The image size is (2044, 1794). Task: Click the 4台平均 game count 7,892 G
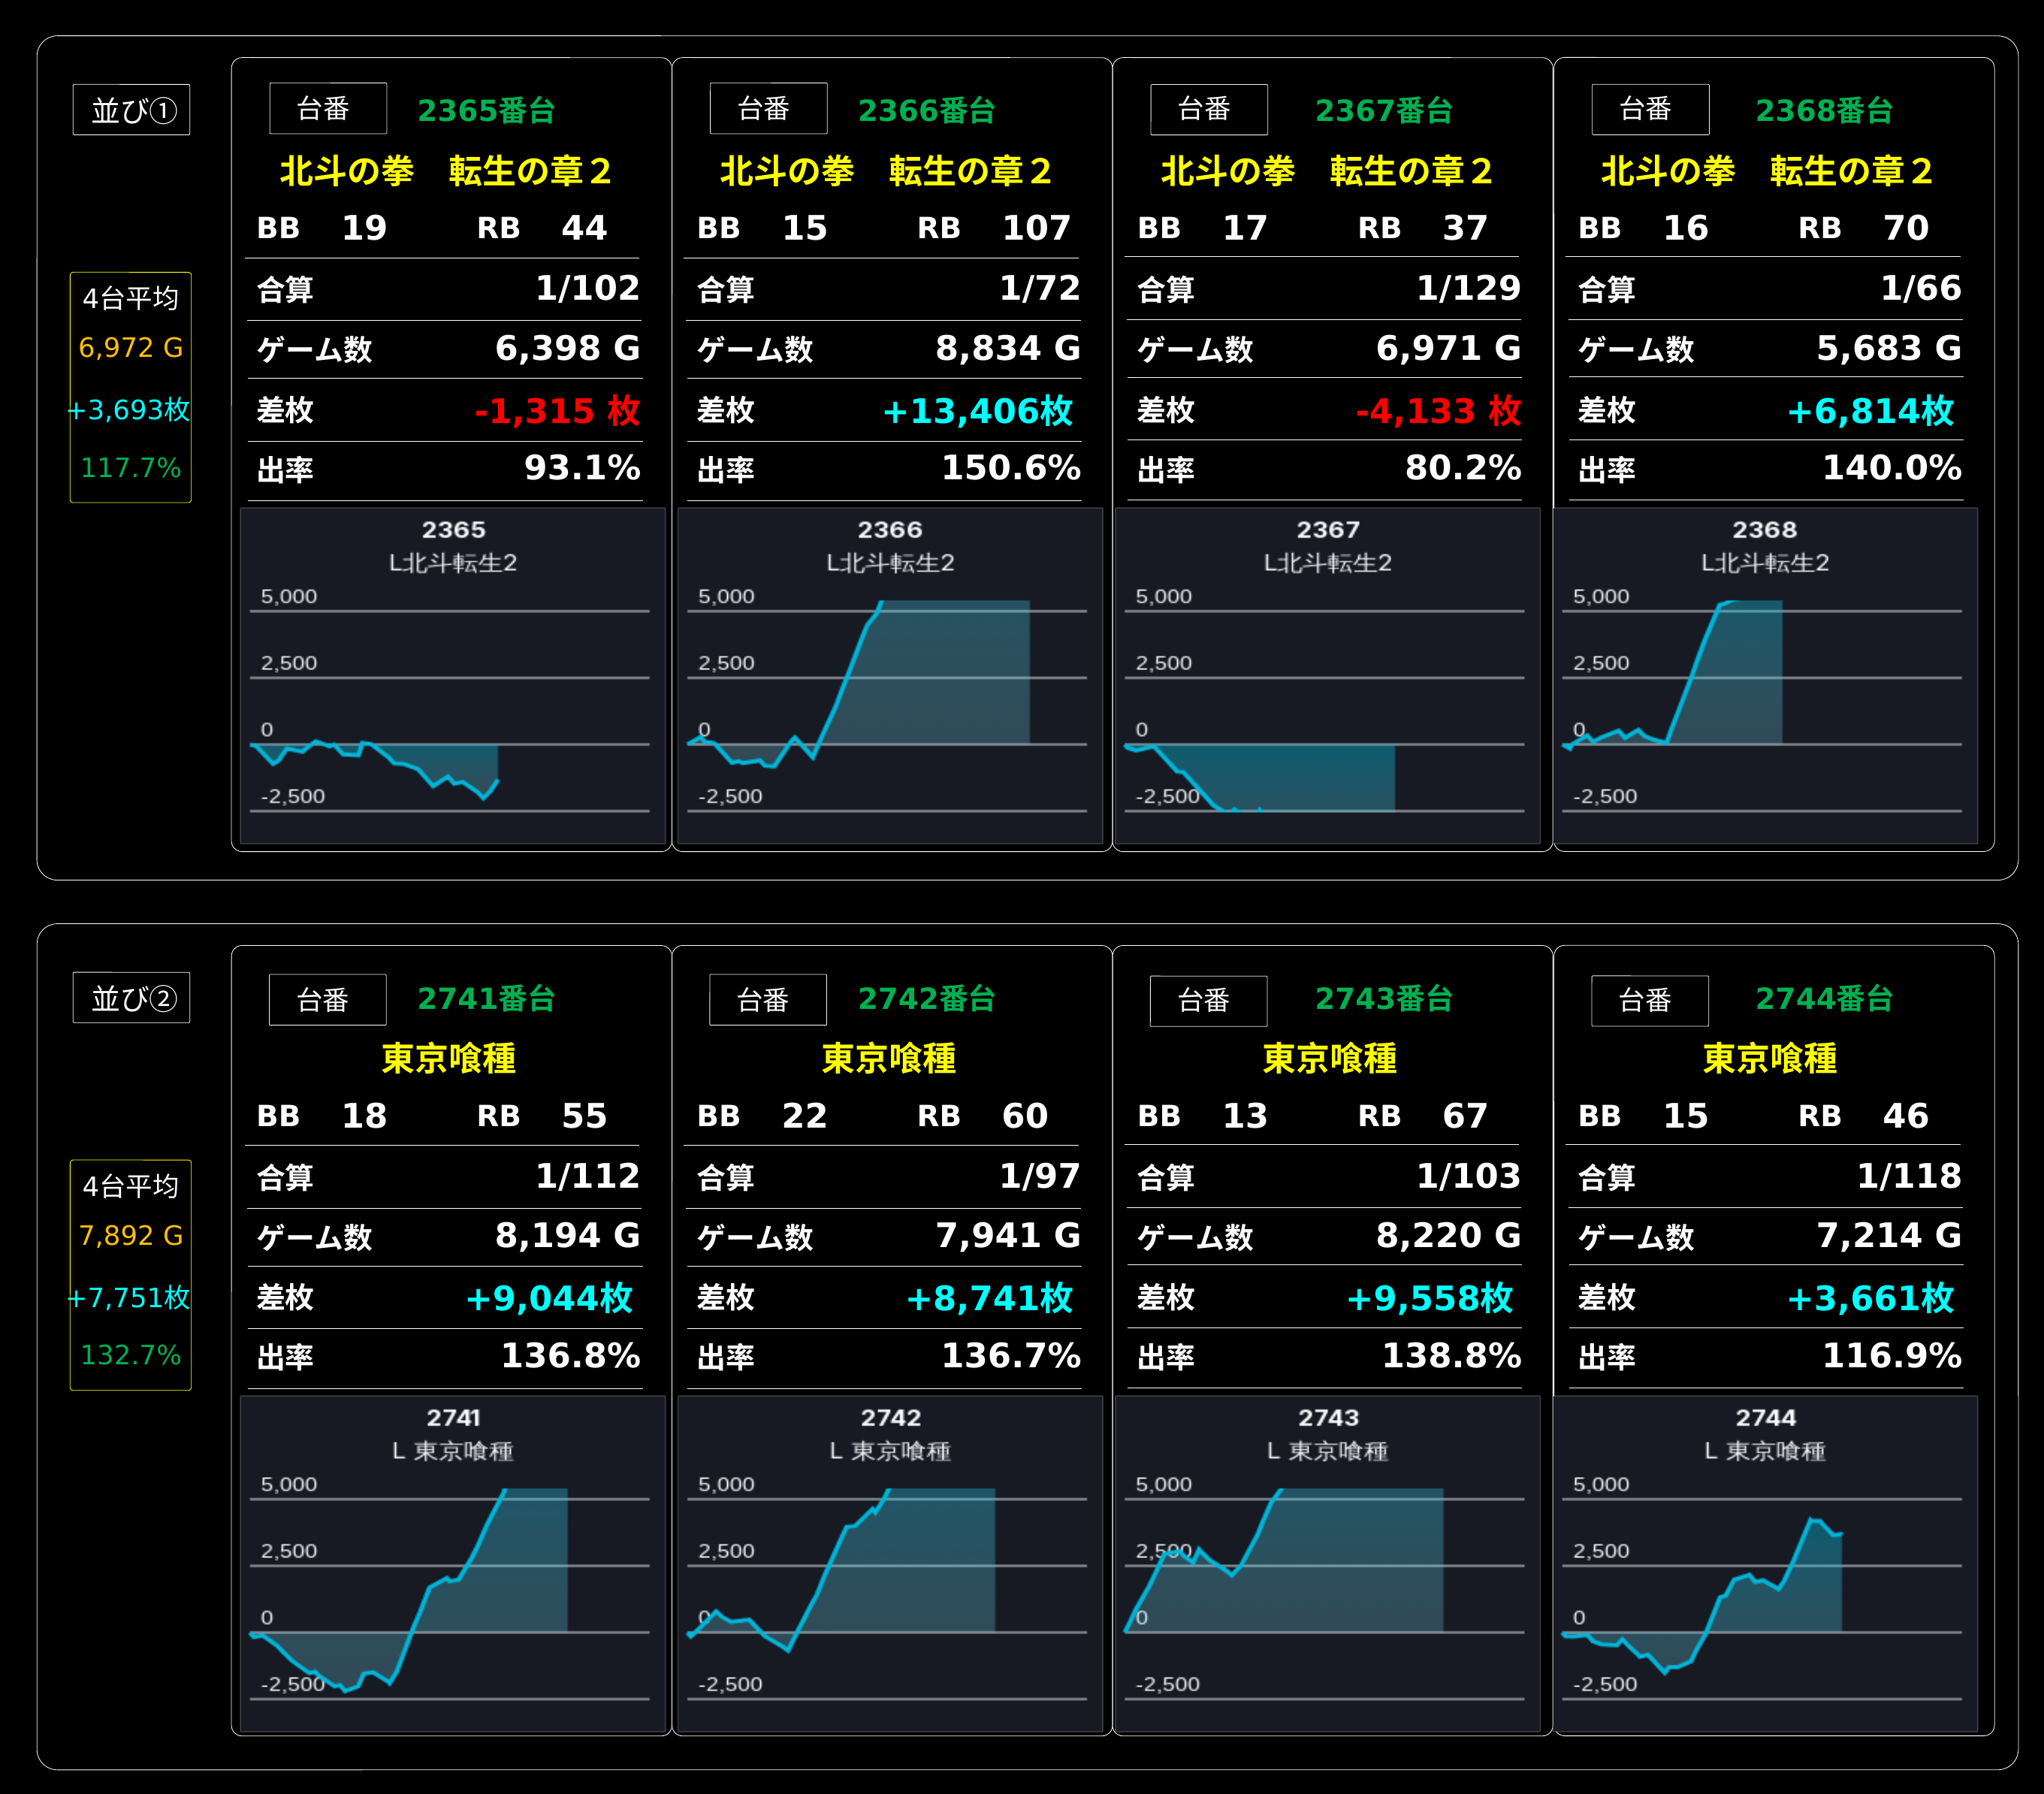[x=131, y=1236]
